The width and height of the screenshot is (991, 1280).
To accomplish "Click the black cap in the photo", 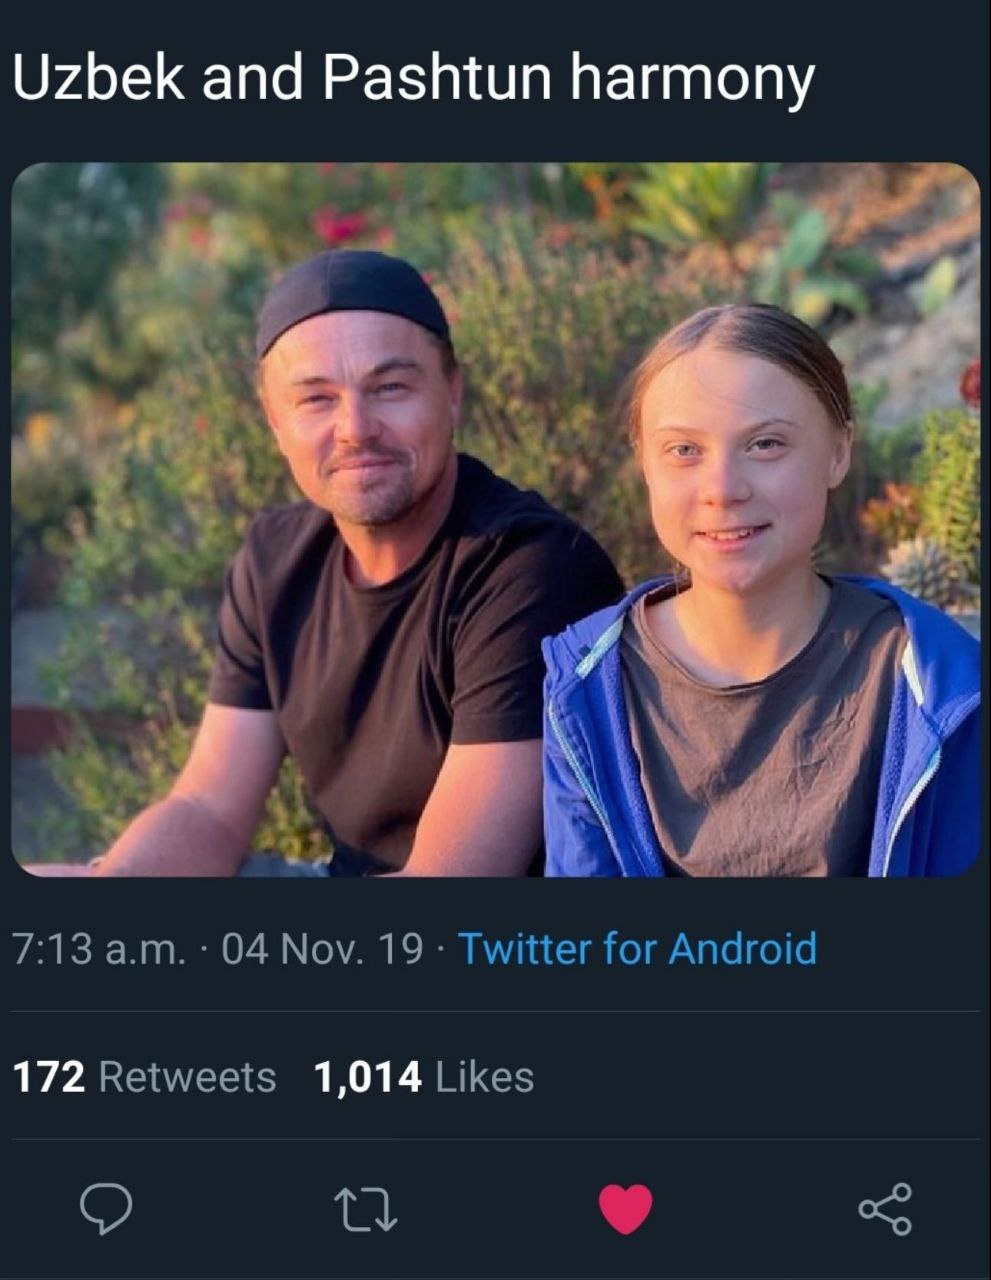I will pyautogui.click(x=350, y=295).
